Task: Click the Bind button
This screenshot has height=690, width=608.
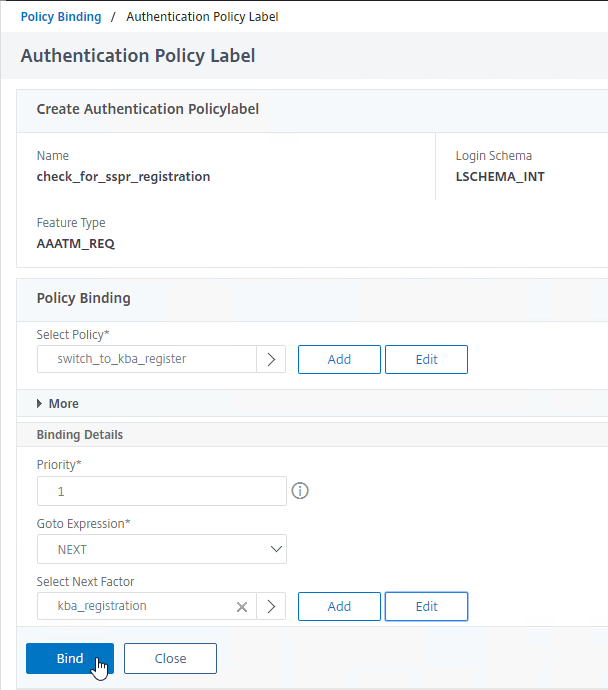Action: [x=70, y=658]
